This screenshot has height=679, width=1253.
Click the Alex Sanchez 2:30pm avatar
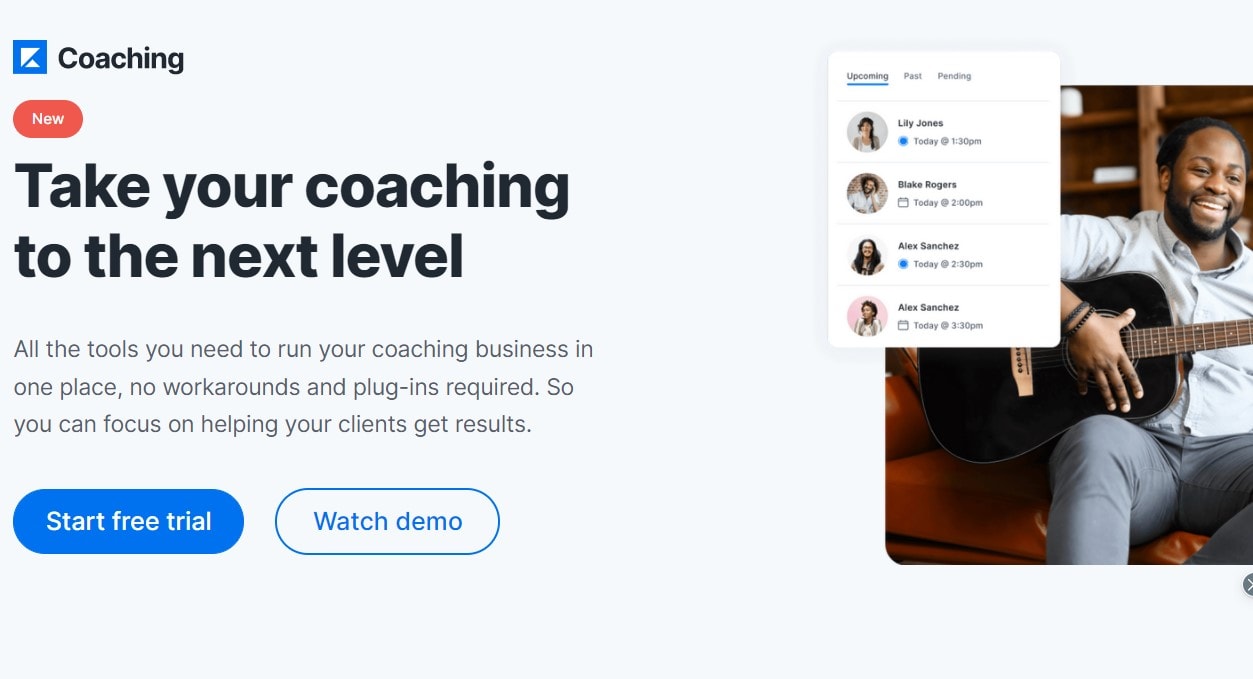coord(867,255)
